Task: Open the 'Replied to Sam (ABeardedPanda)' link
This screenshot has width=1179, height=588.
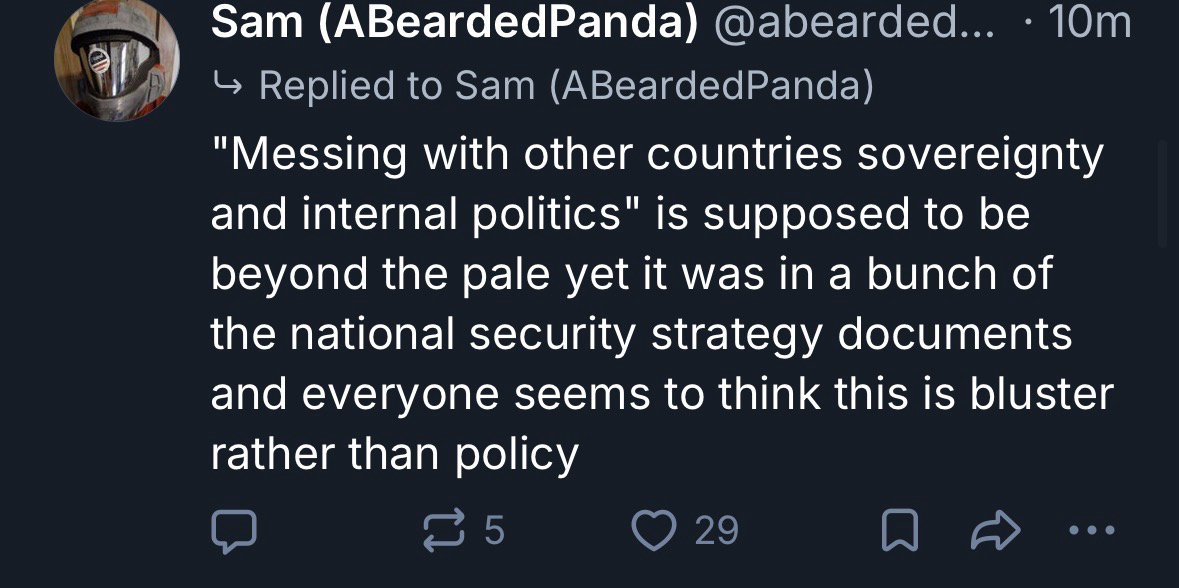Action: (566, 86)
